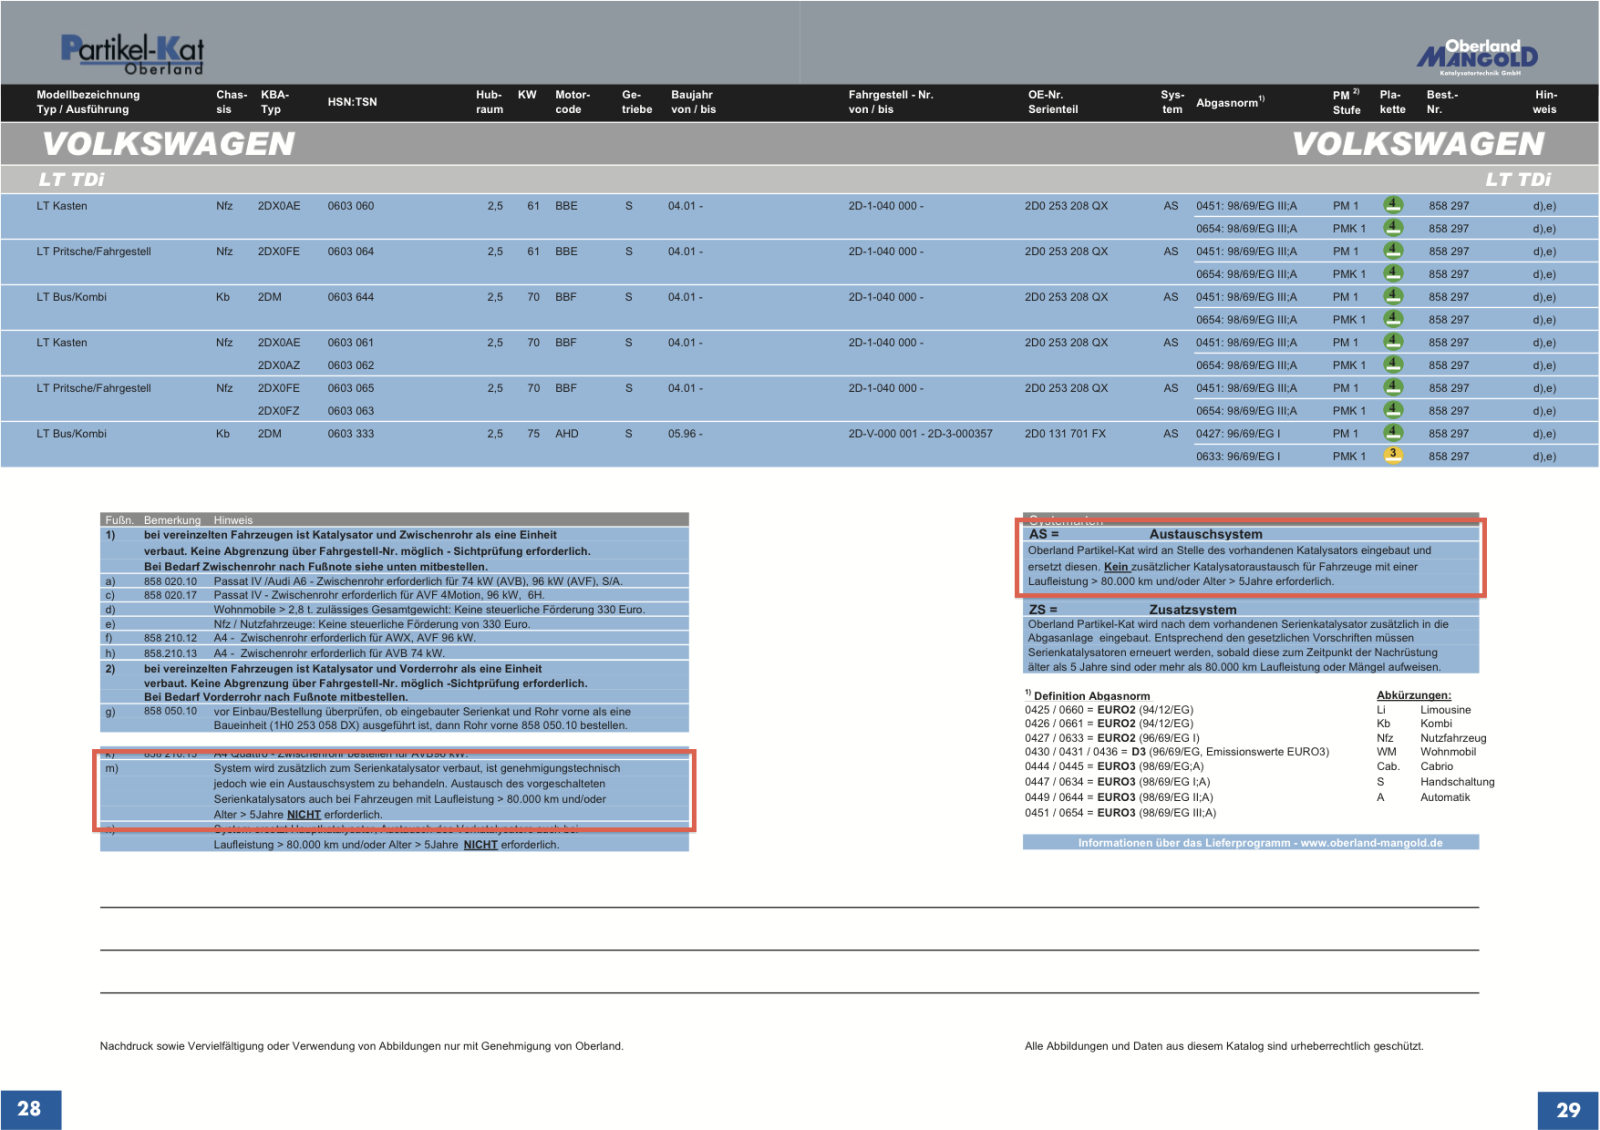Viewport: 1600px width, 1130px height.
Task: Click the Definition Abgasnorm heading
Action: (x=1091, y=696)
